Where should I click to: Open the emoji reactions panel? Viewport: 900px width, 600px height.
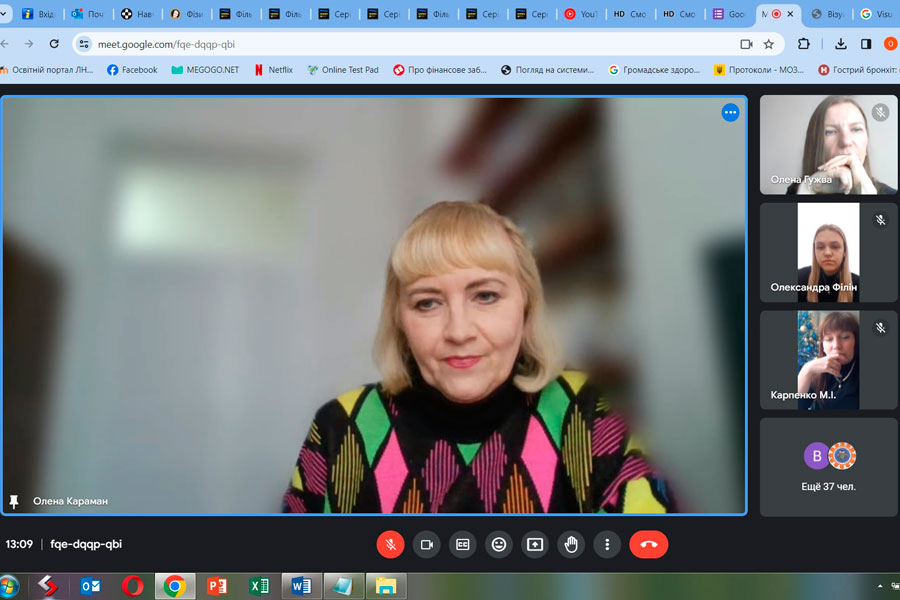click(499, 544)
